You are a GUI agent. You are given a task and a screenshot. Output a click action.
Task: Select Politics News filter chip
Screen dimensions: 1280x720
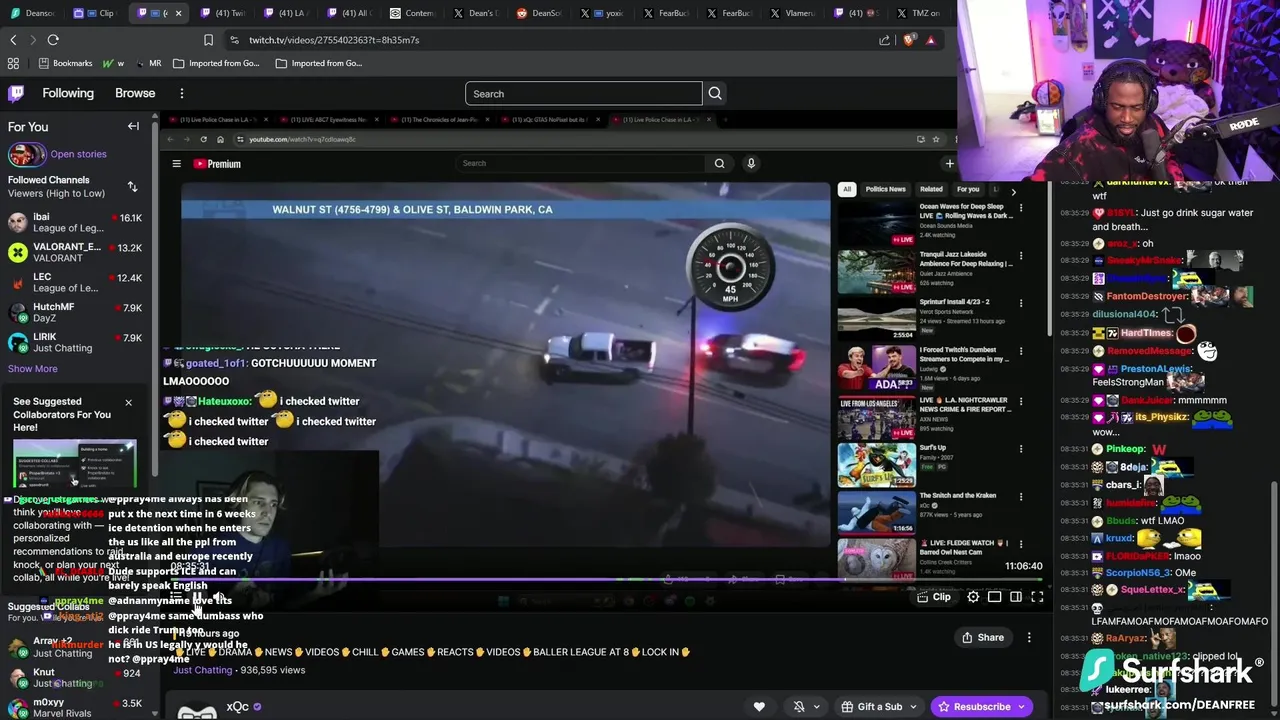click(885, 189)
